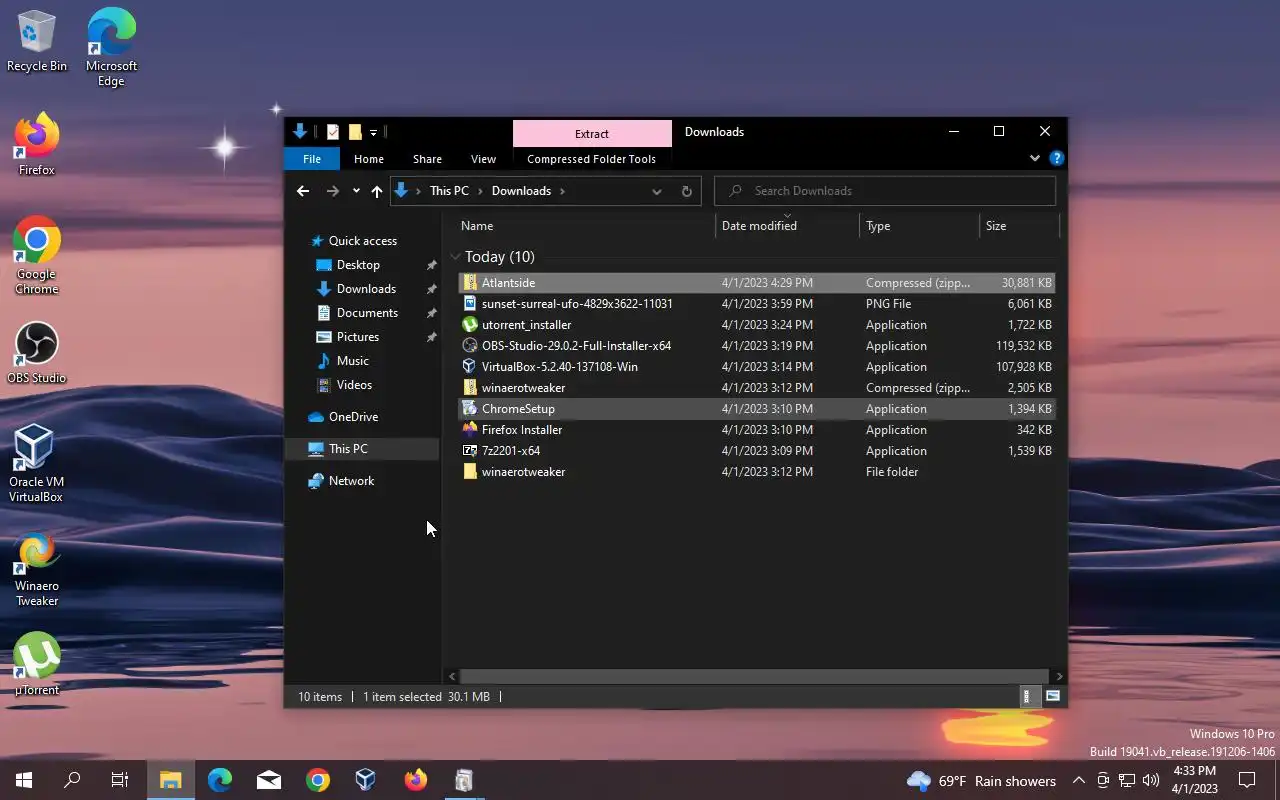The image size is (1280, 800).
Task: Sort by the Type column header
Action: (920, 226)
